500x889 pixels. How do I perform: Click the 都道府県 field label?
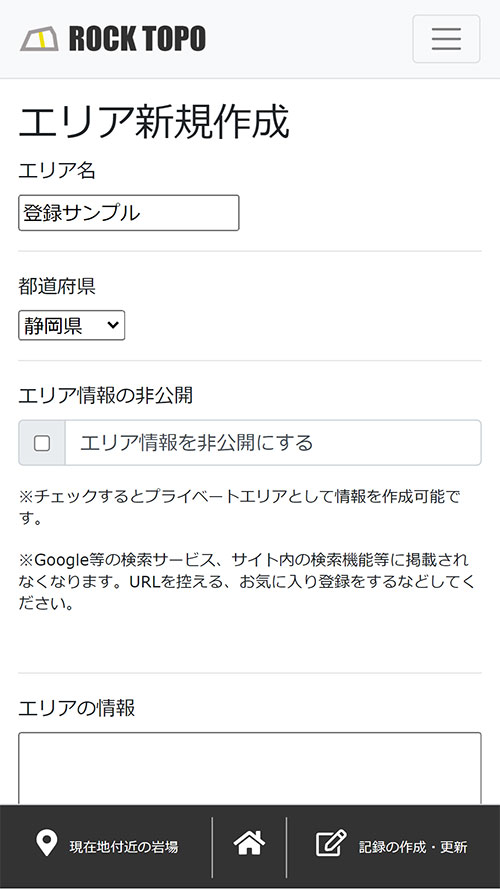[57, 286]
